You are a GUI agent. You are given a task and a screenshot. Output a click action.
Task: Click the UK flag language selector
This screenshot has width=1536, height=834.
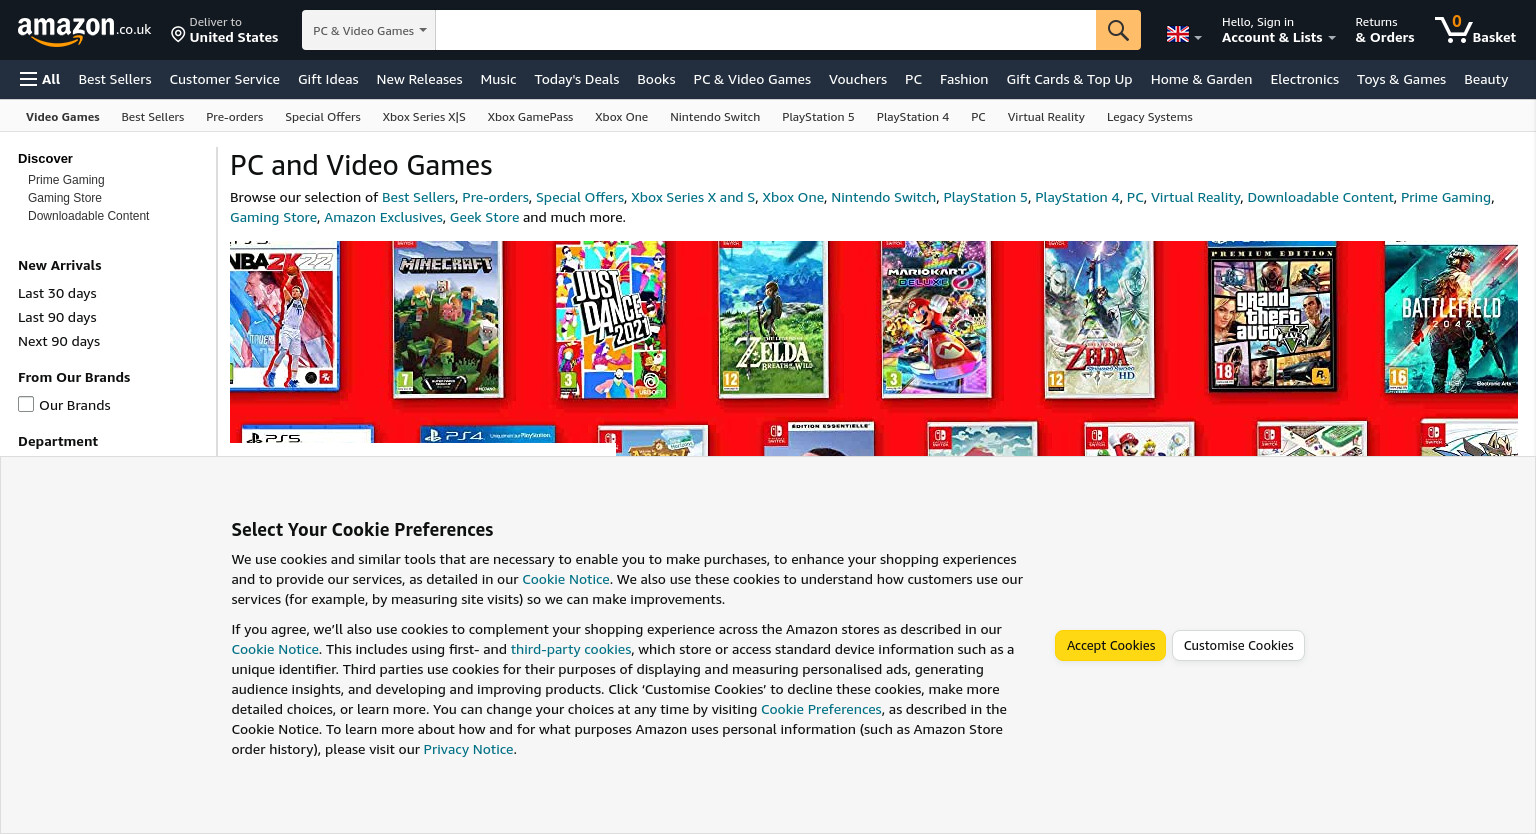tap(1184, 35)
